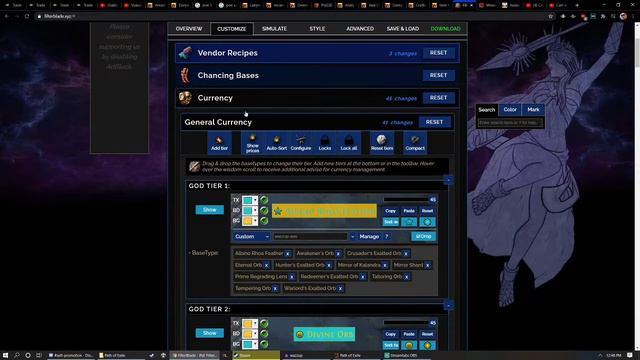This screenshot has height=360, width=640.
Task: Click the Auto-Sort toolbar icon
Action: click(277, 142)
